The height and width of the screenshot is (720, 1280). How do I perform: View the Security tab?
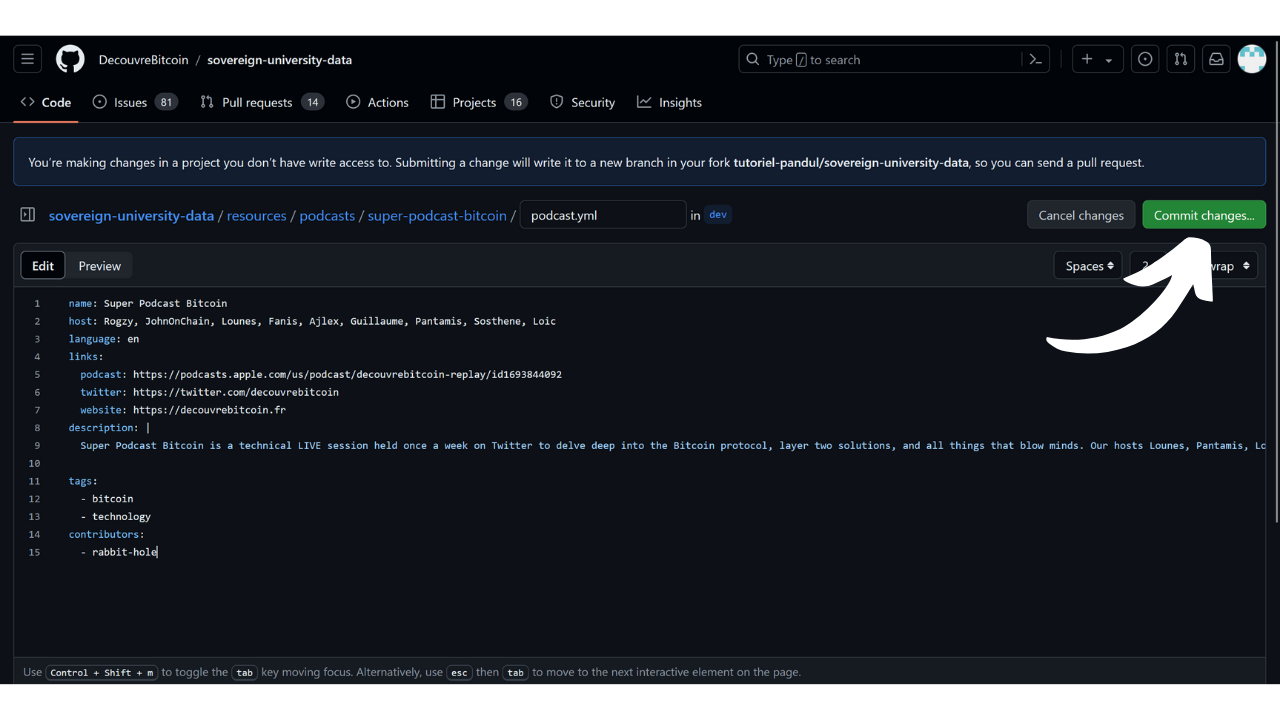coord(582,102)
